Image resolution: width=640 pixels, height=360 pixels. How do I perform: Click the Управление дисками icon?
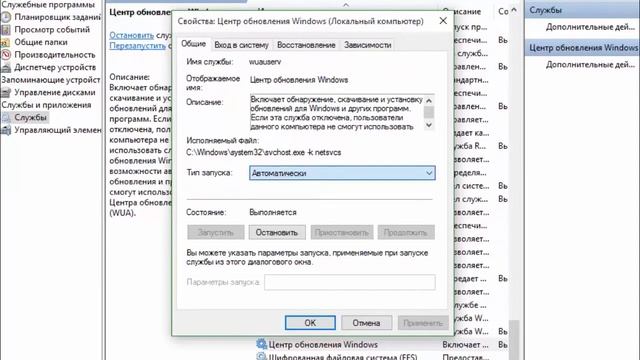coord(6,93)
